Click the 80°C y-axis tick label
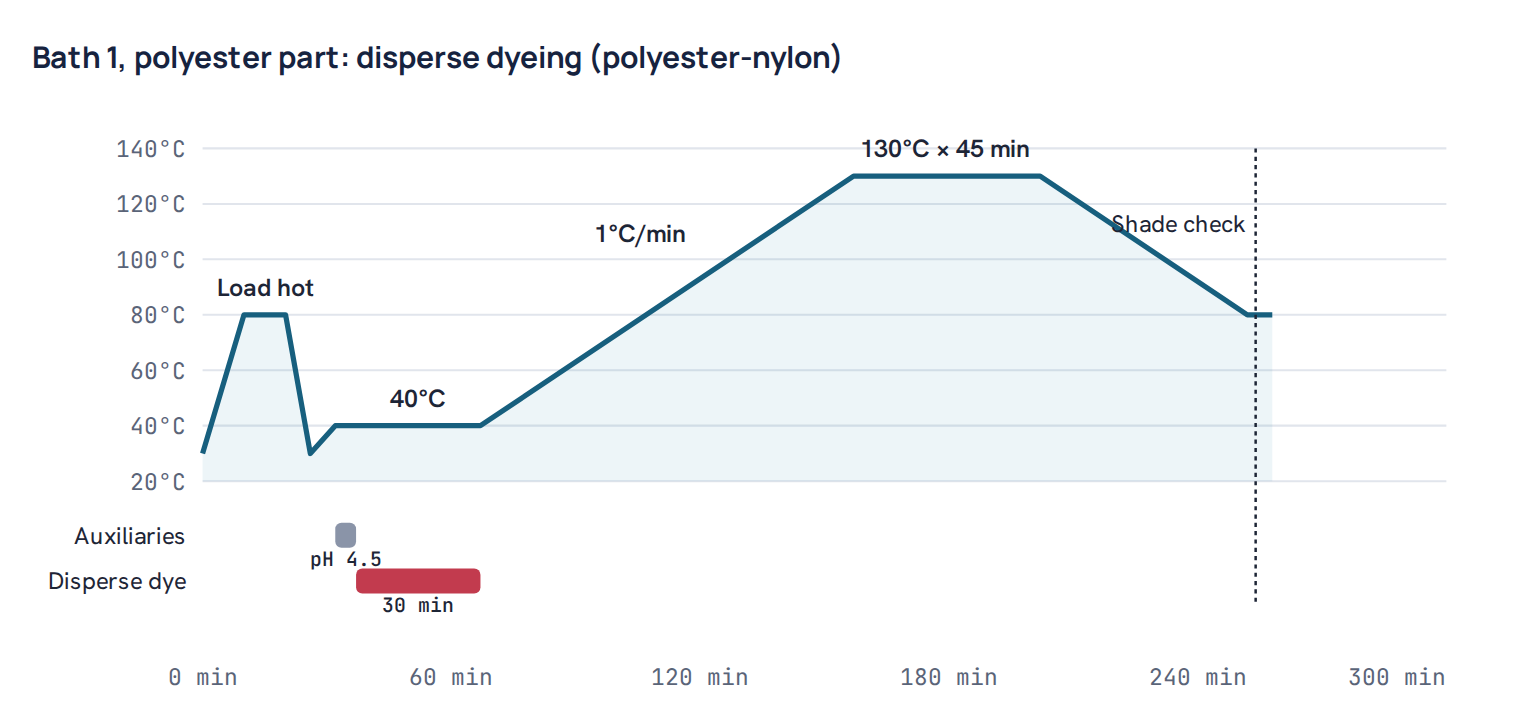The width and height of the screenshot is (1520, 724). click(x=156, y=315)
